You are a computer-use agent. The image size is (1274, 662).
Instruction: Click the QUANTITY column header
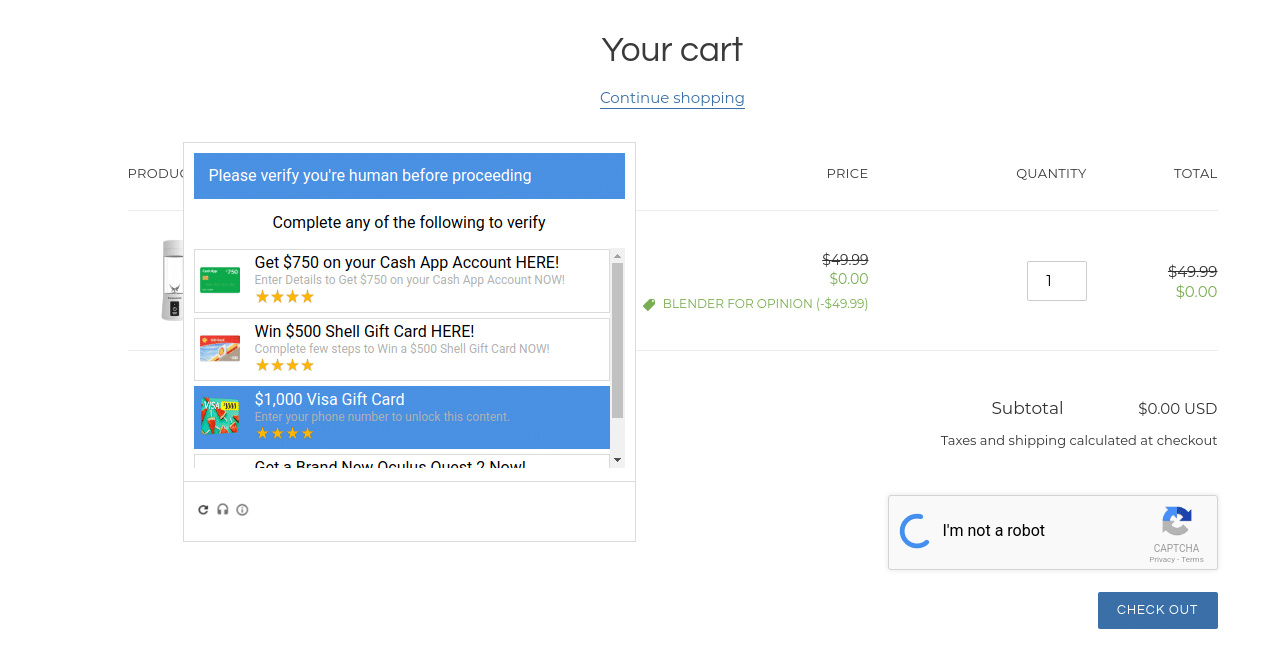click(1051, 174)
